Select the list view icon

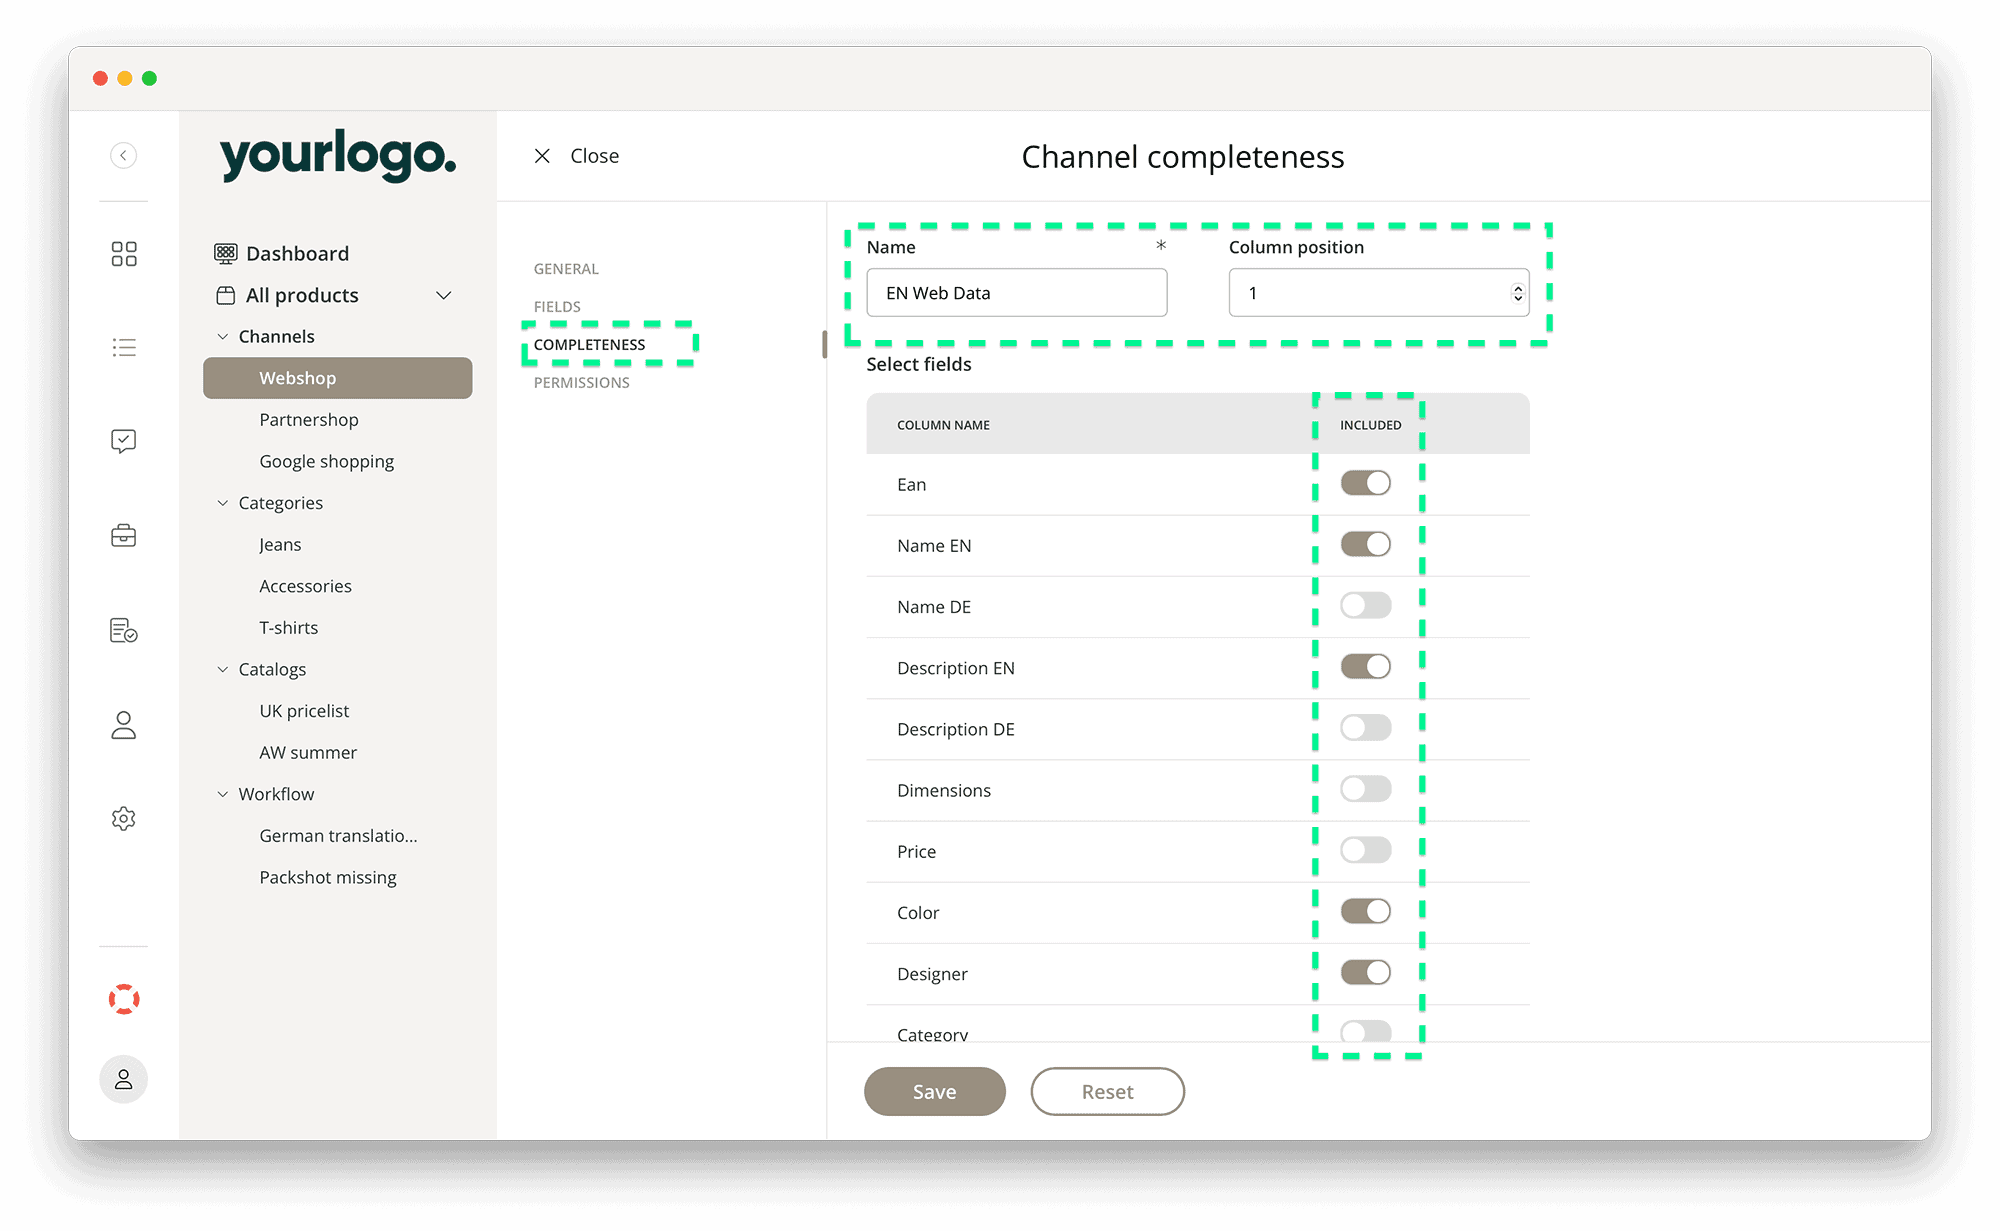[x=123, y=347]
